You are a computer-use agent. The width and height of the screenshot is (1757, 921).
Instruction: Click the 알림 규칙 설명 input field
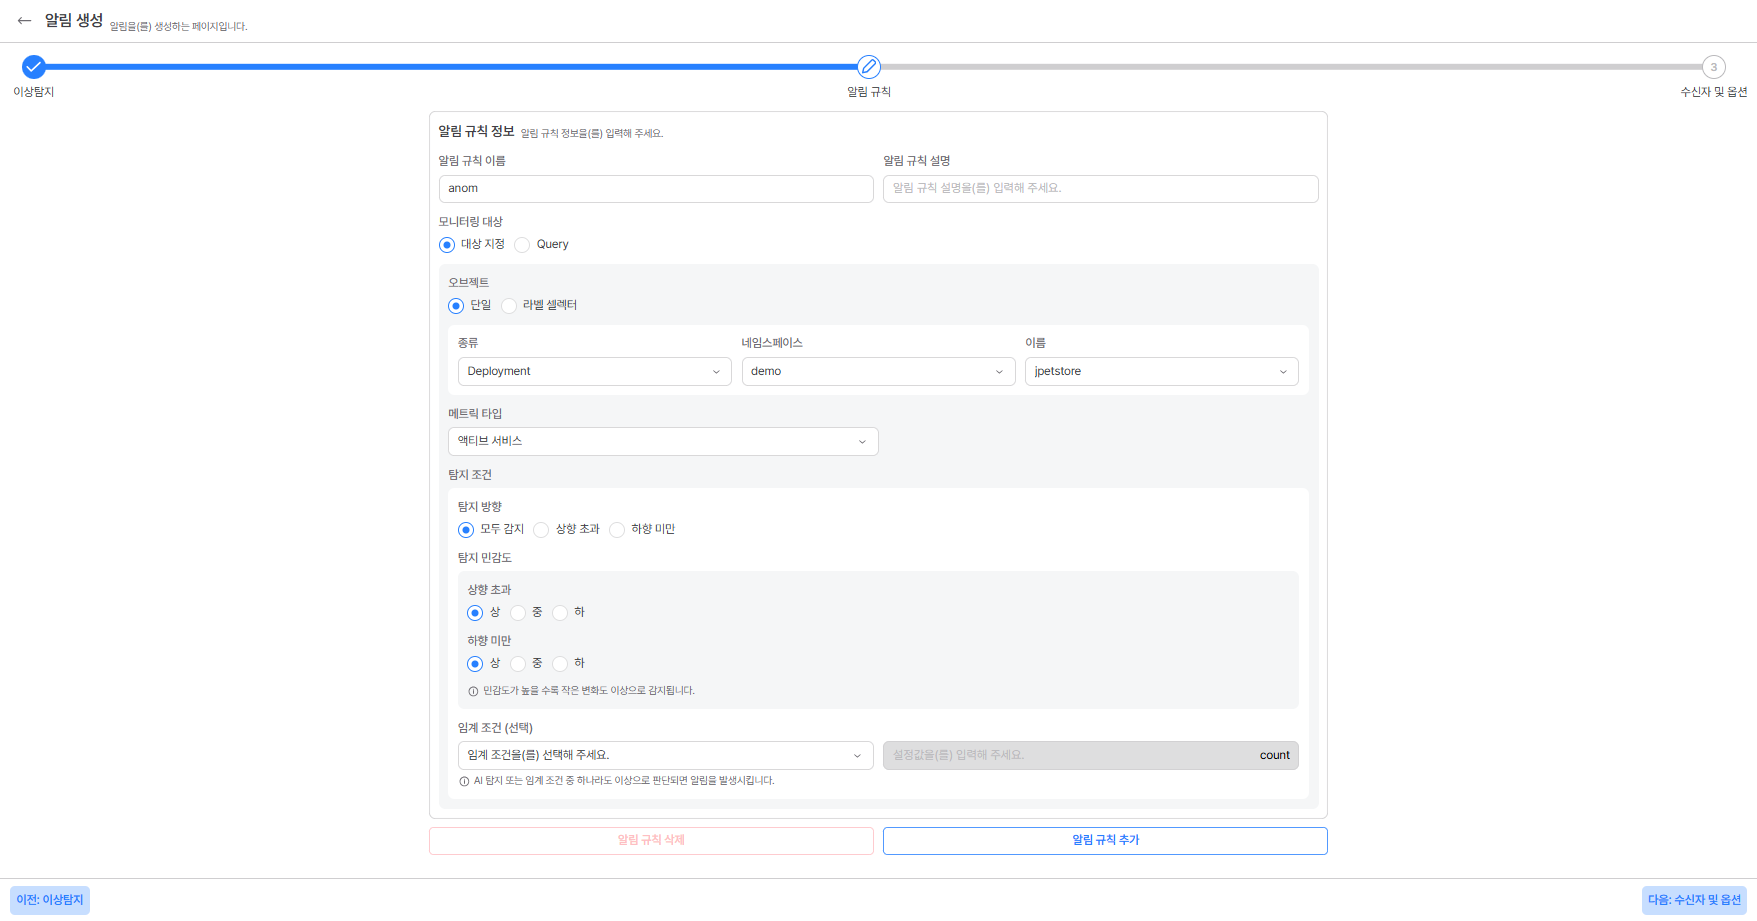[x=1100, y=189]
